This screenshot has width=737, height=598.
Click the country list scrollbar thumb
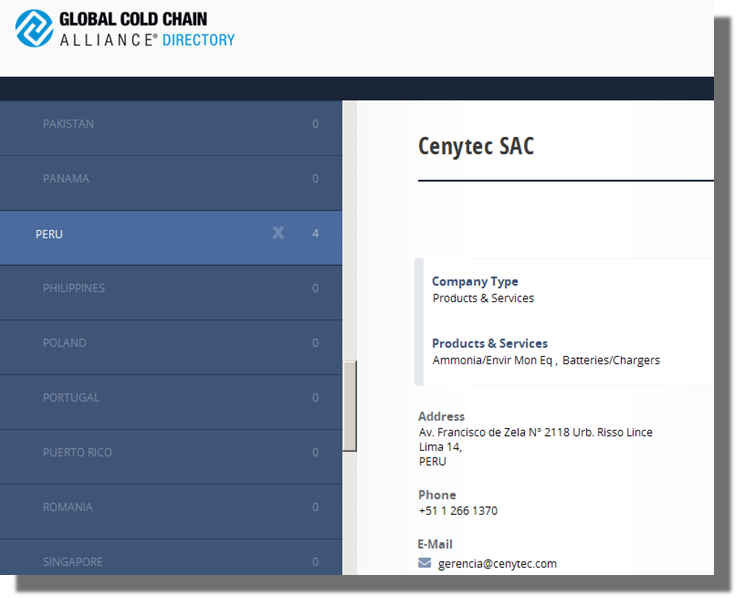(349, 406)
